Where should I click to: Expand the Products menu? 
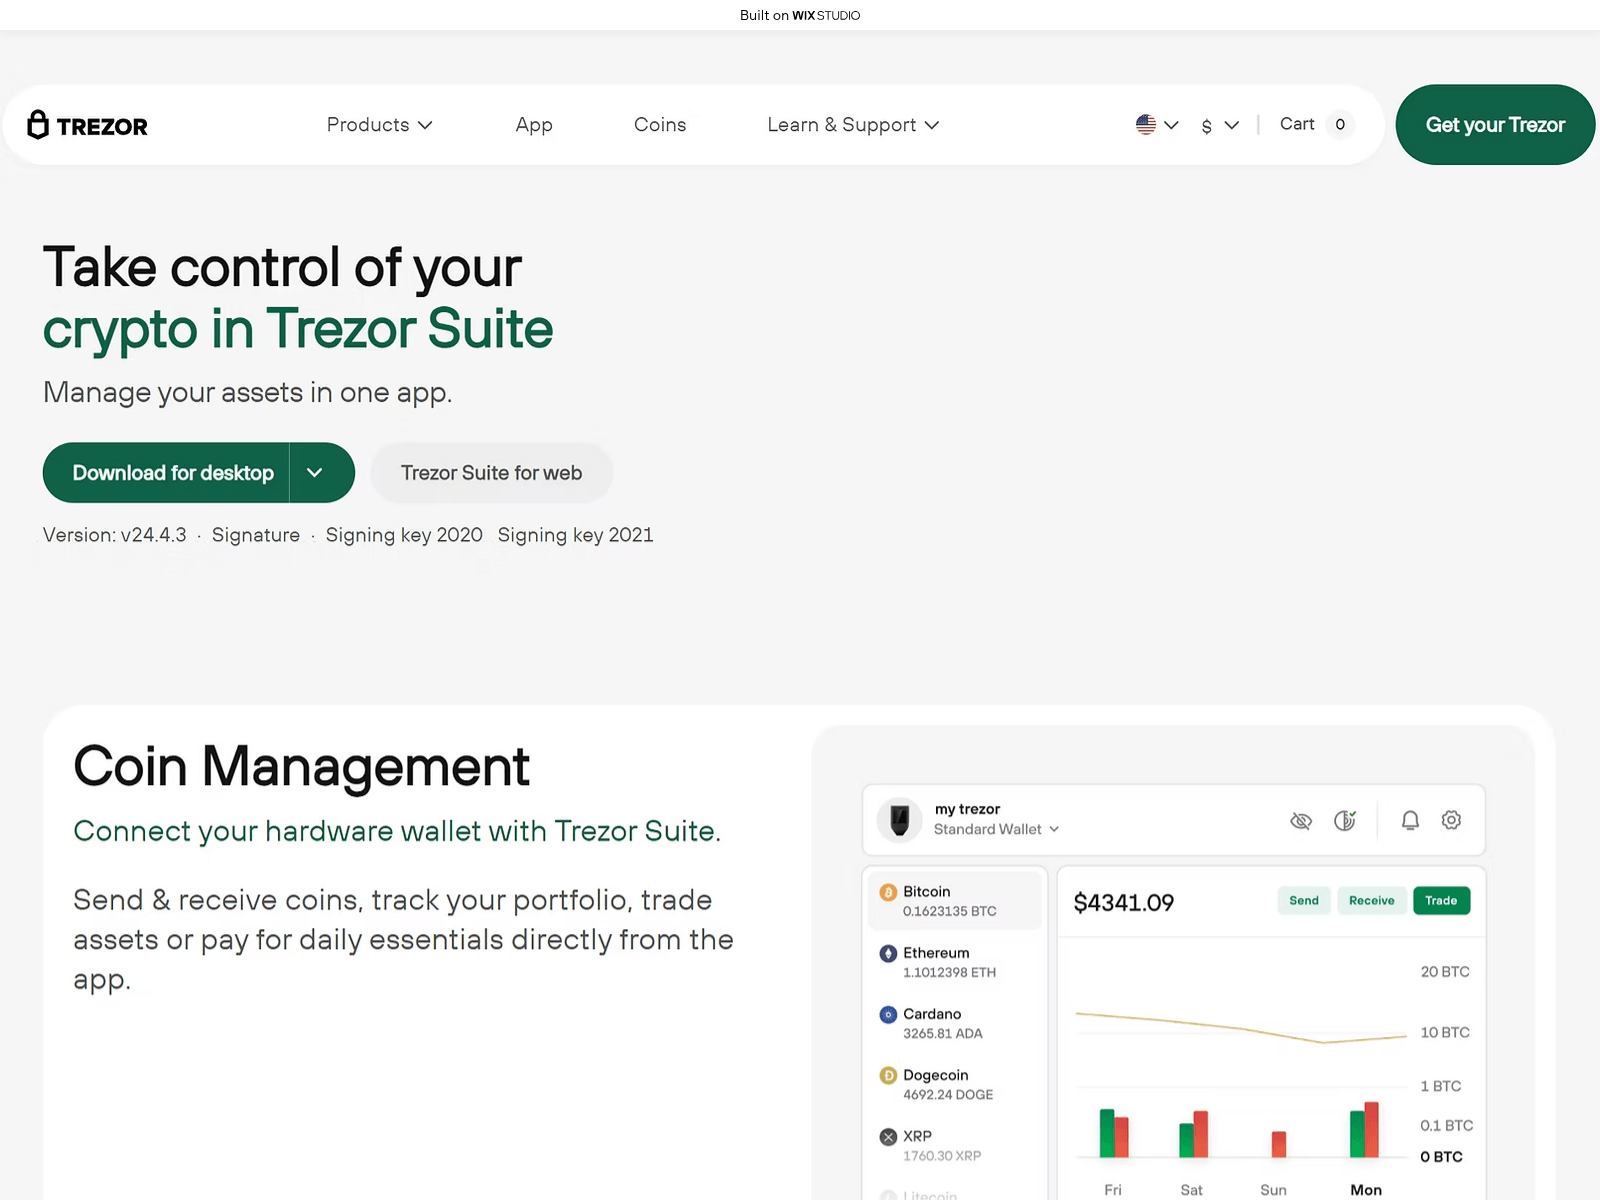[x=379, y=125]
